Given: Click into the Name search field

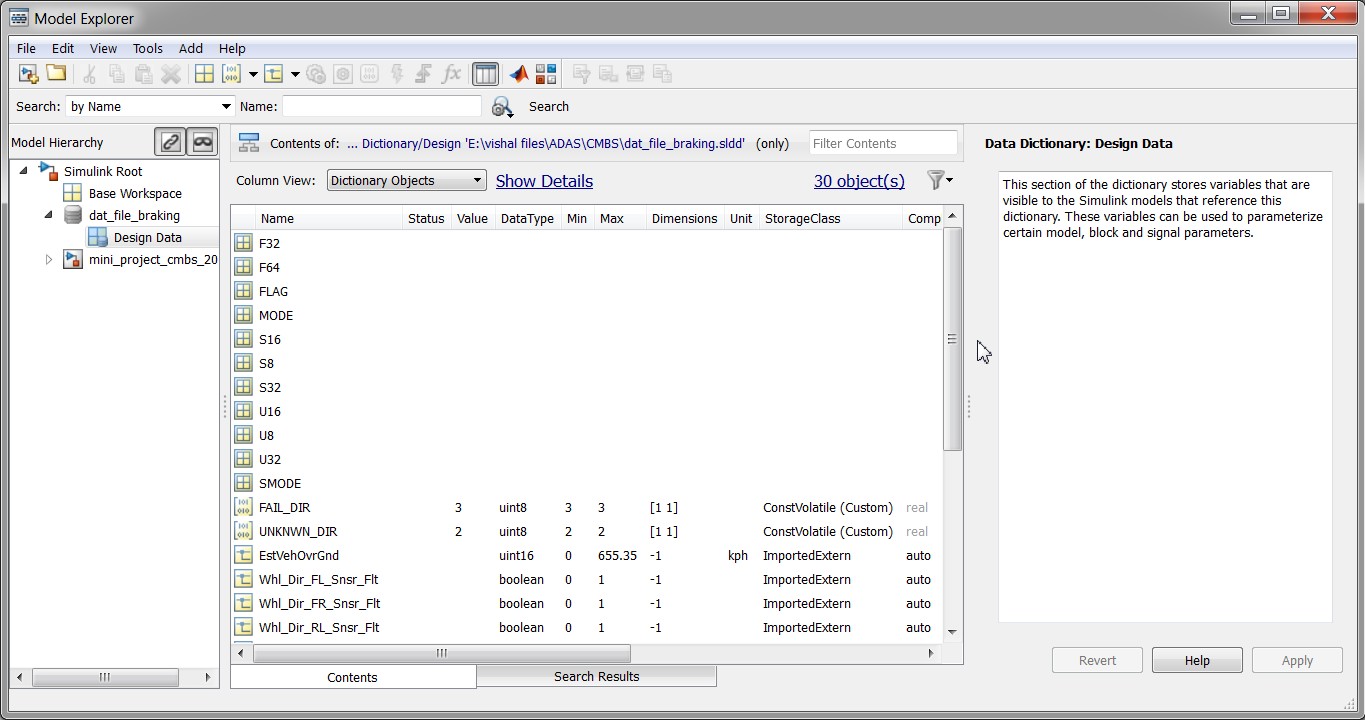Looking at the screenshot, I should [382, 106].
